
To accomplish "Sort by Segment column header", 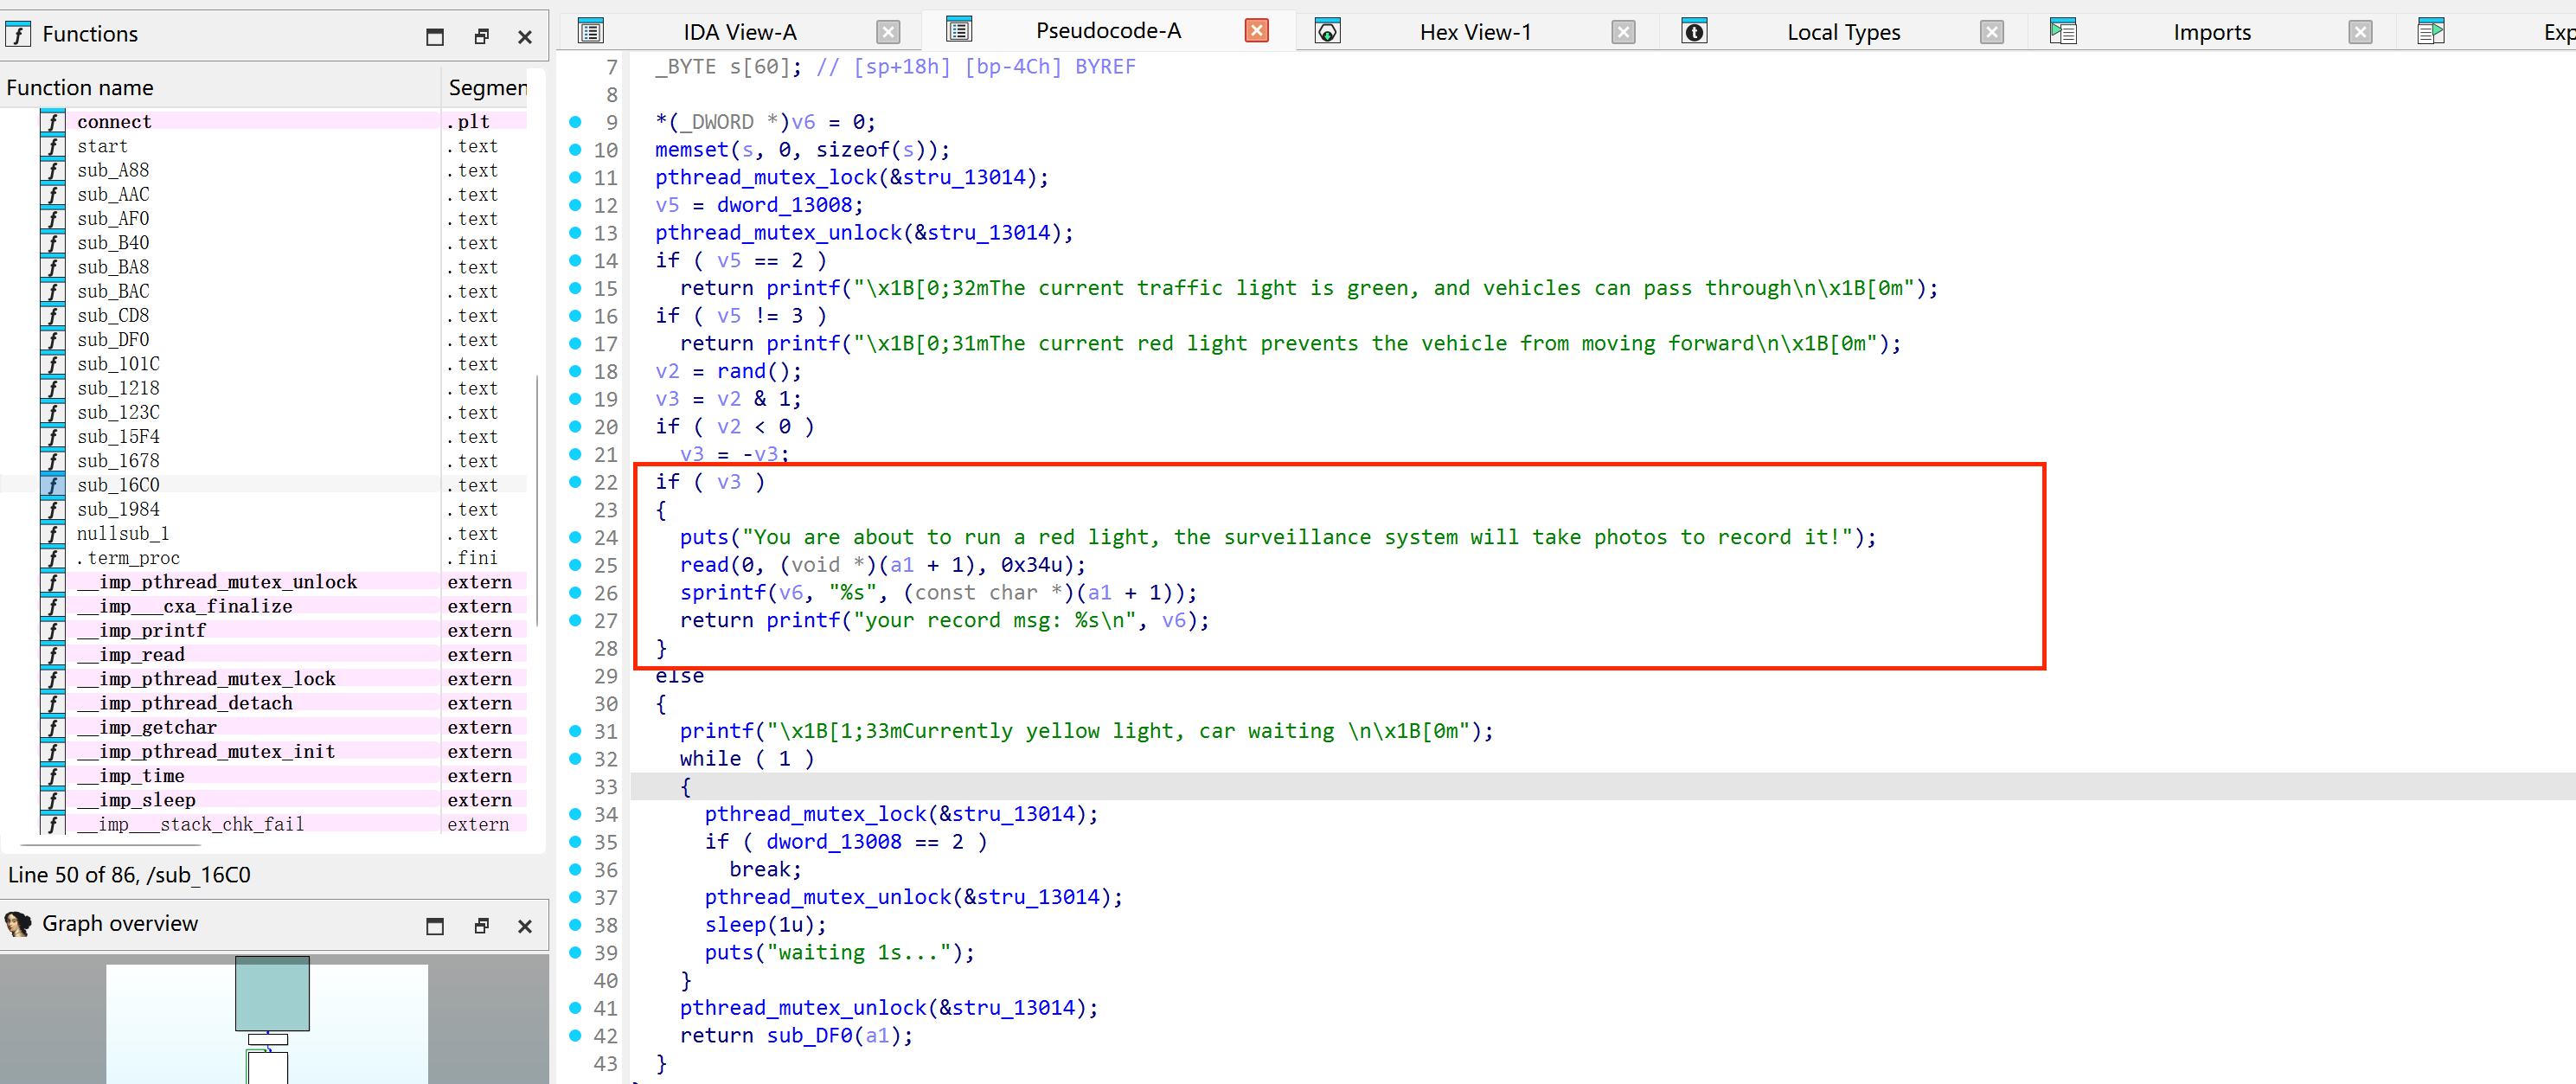I will click(x=486, y=88).
